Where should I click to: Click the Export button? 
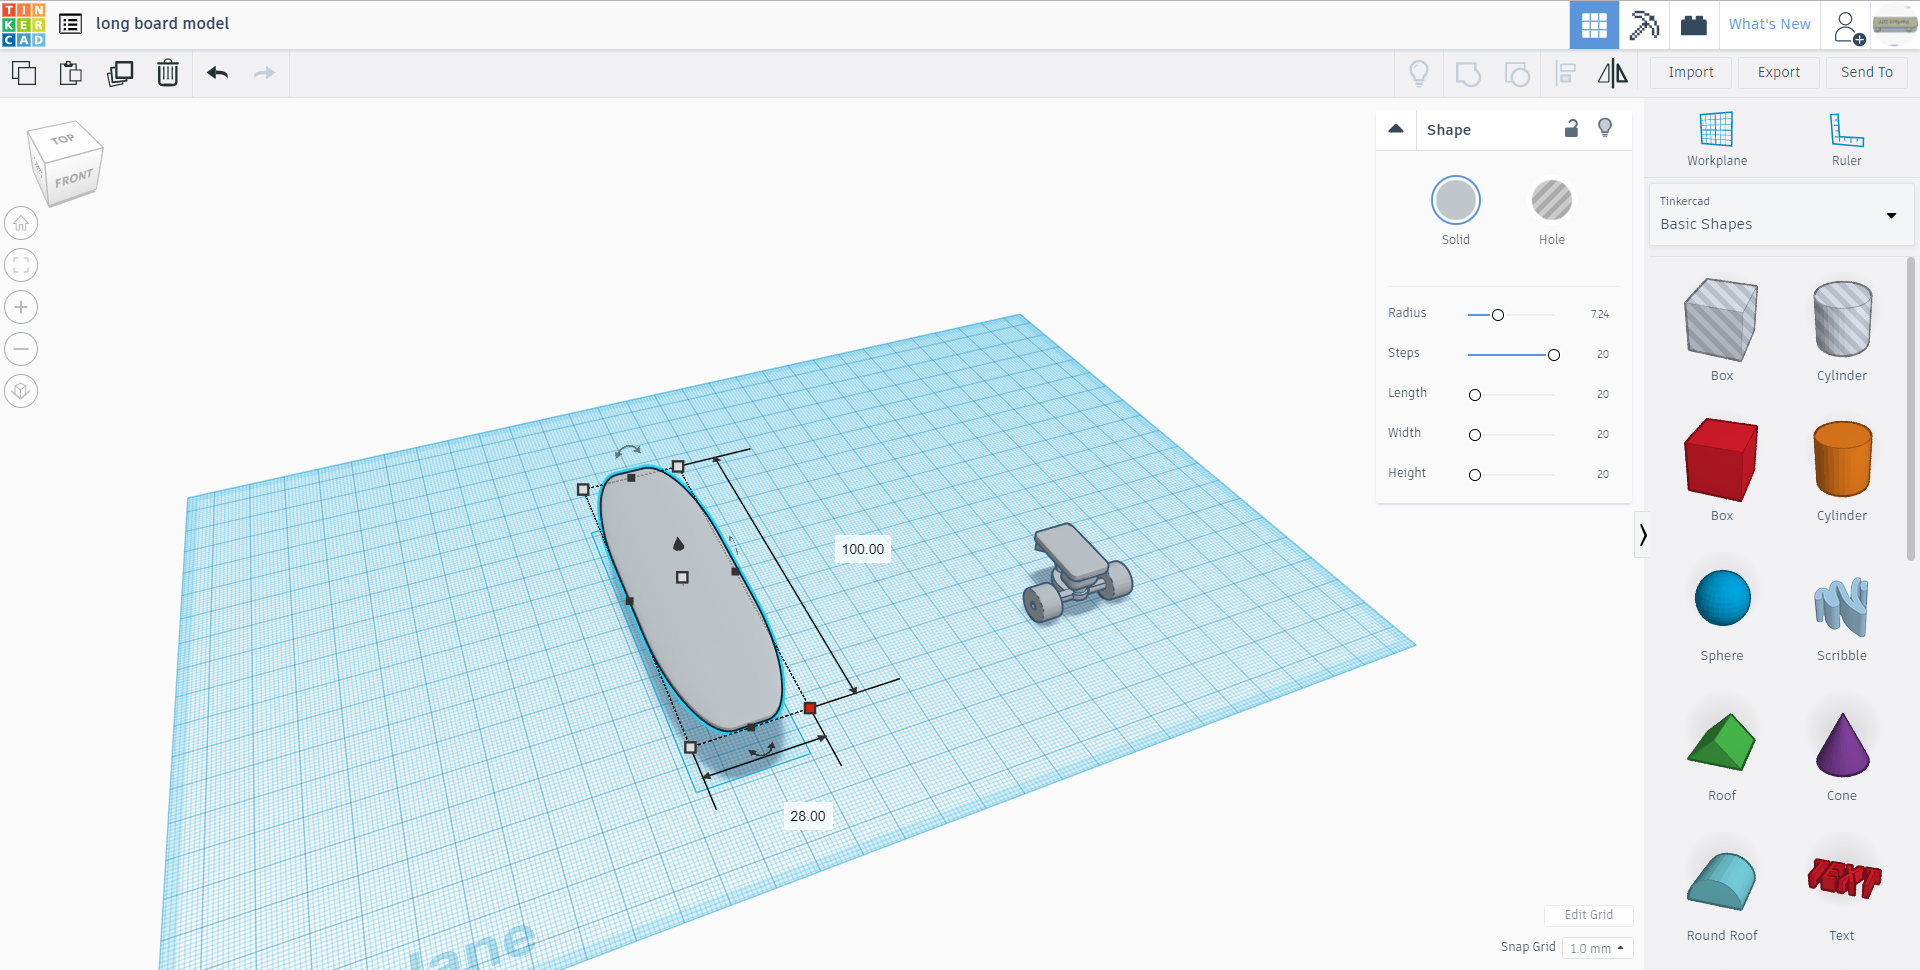[x=1779, y=72]
